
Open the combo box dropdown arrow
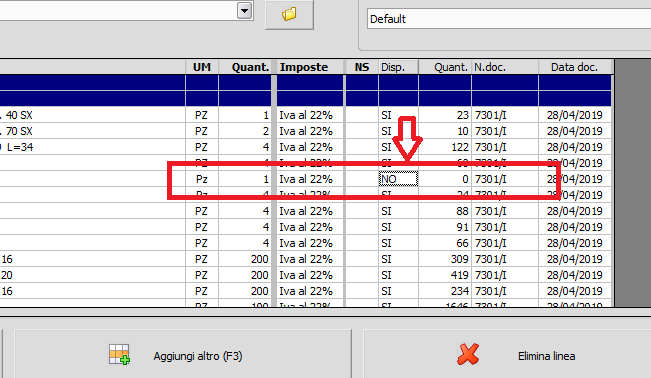[x=245, y=11]
